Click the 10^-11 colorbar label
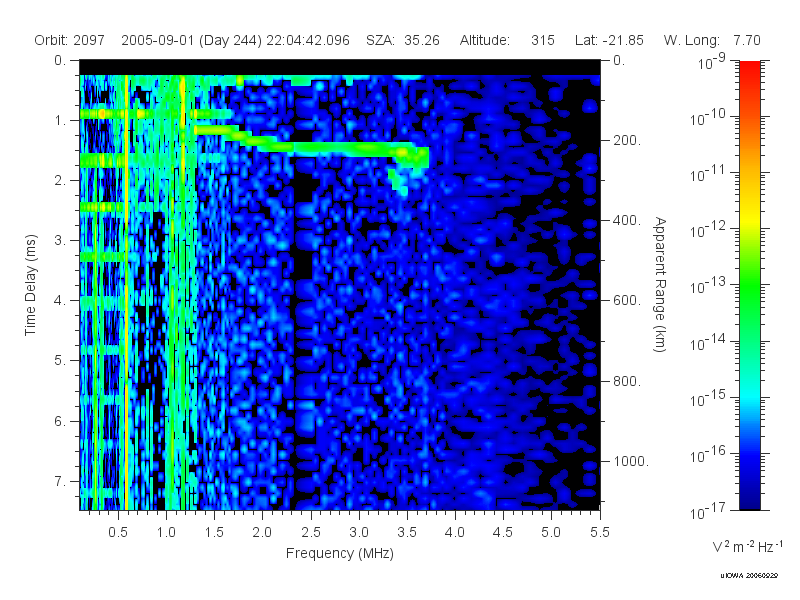The height and width of the screenshot is (600, 800). (707, 173)
